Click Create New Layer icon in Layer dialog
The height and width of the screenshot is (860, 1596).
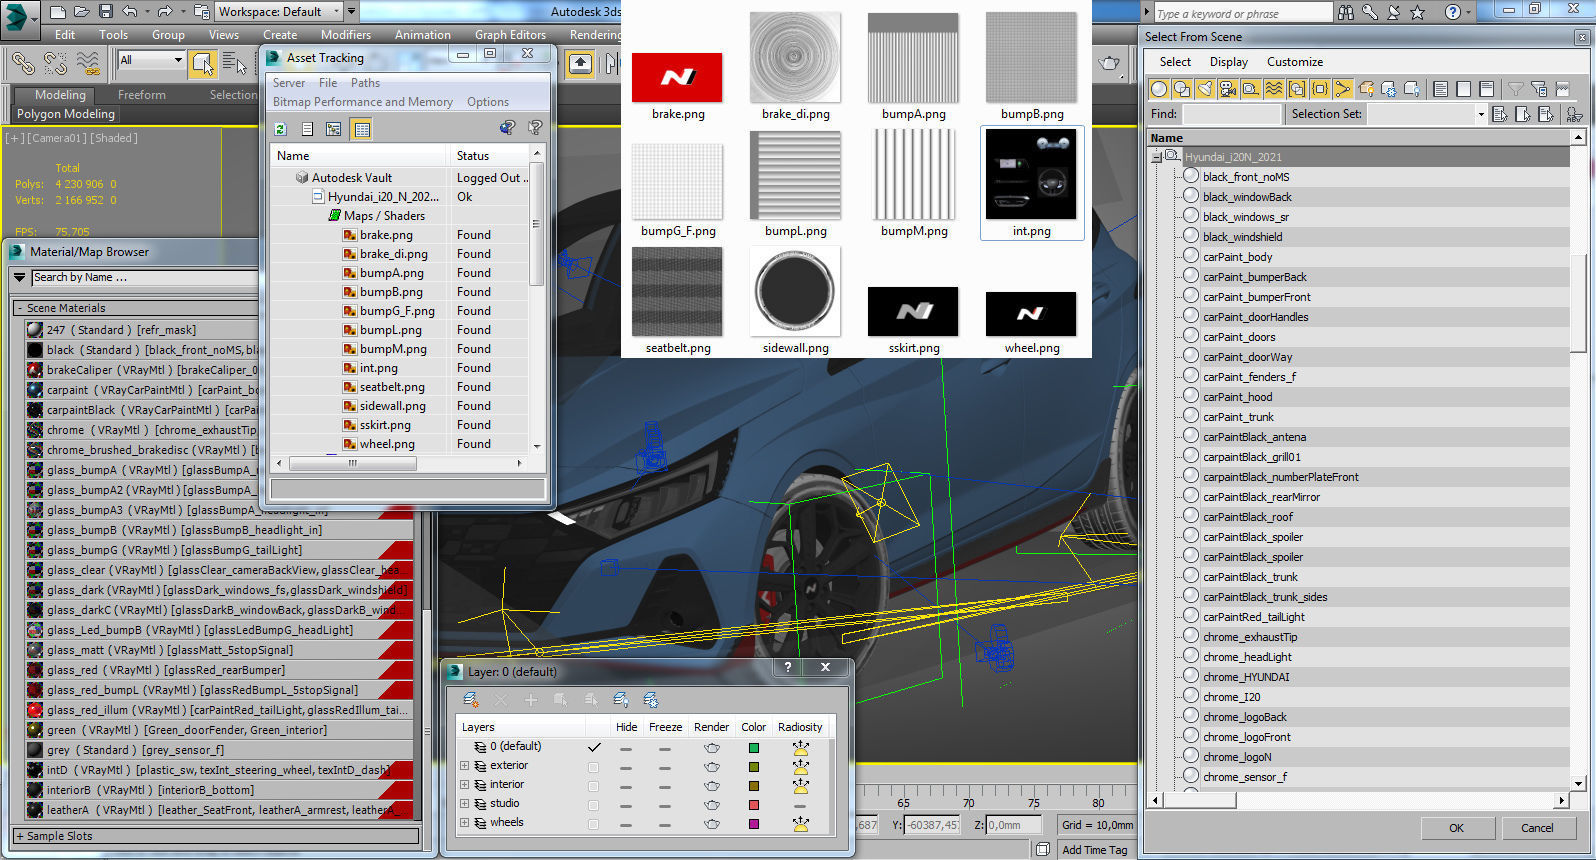[x=471, y=700]
